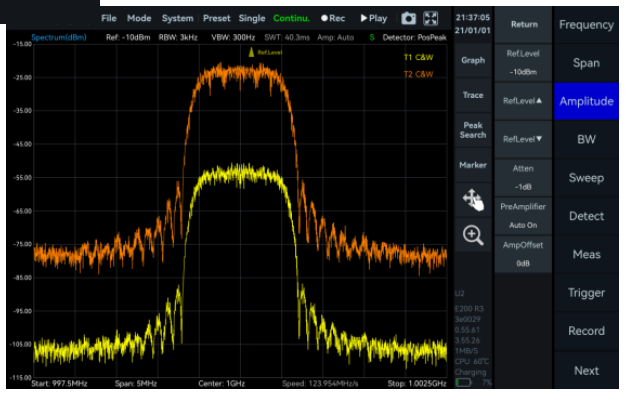Viewport: 625px width, 395px height.
Task: Activate the zoom-in magnifier tool
Action: 473,235
